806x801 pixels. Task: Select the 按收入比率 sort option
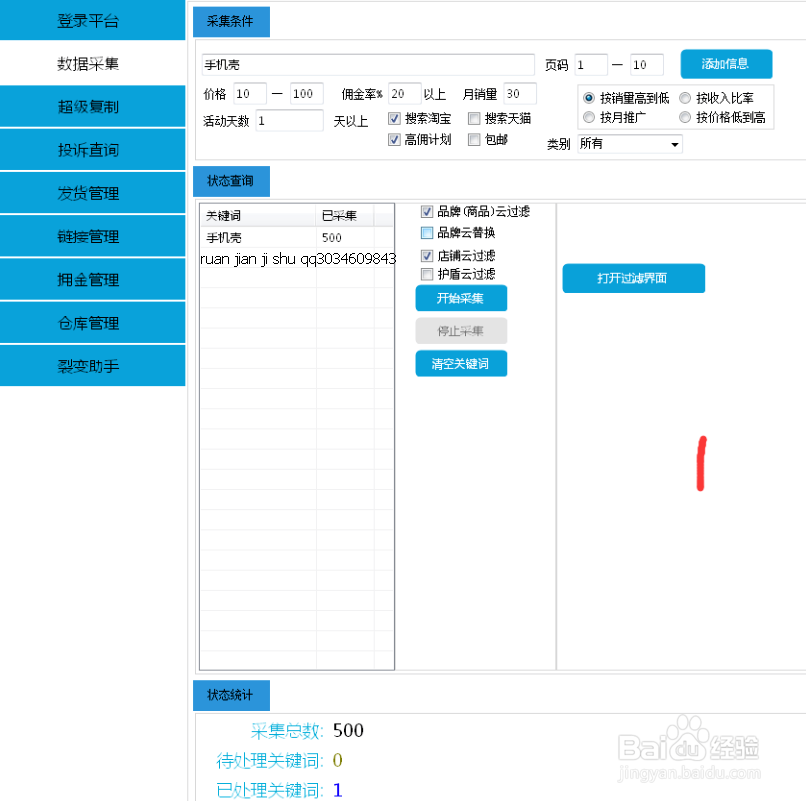coord(685,97)
